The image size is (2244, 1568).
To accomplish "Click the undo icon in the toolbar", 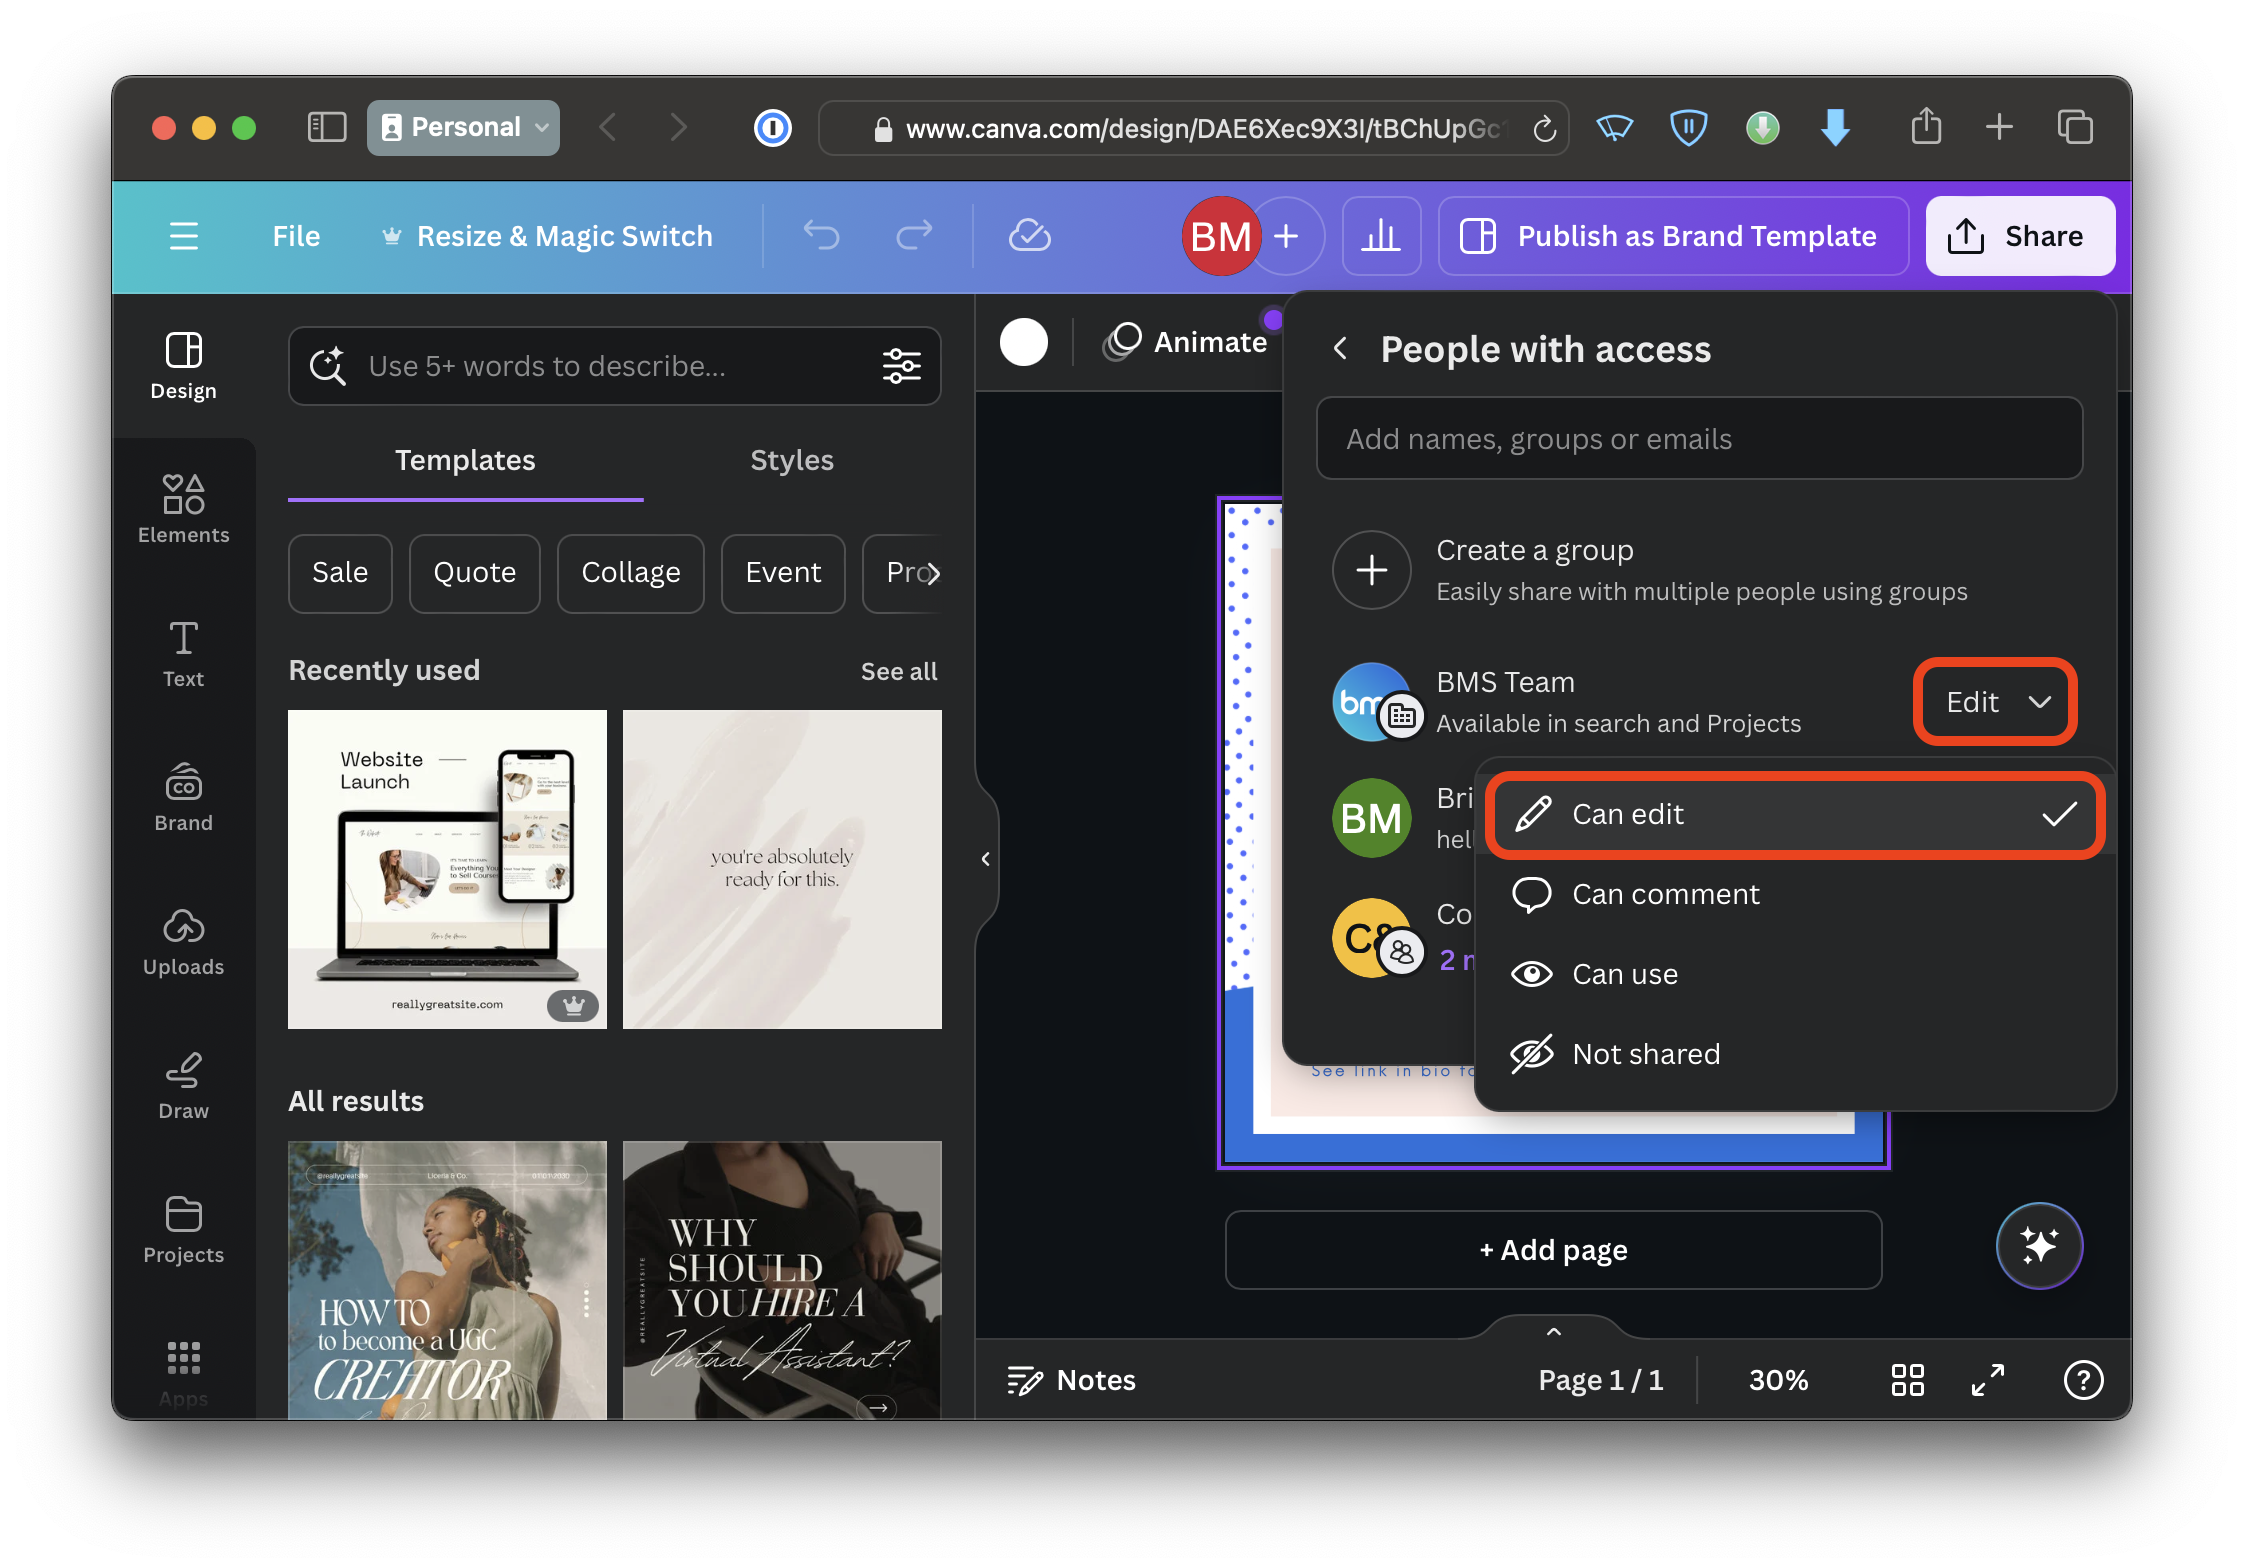I will pos(821,236).
